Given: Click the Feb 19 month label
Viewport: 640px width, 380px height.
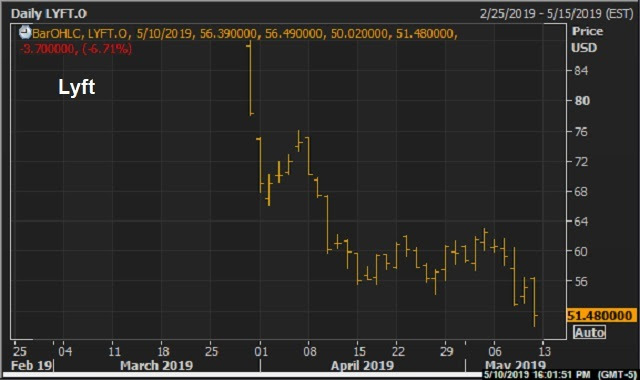Looking at the screenshot, I should pyautogui.click(x=32, y=365).
